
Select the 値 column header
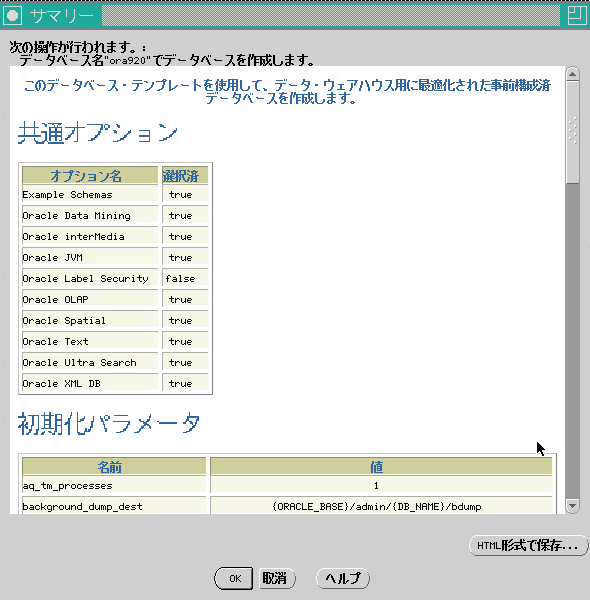coord(381,467)
